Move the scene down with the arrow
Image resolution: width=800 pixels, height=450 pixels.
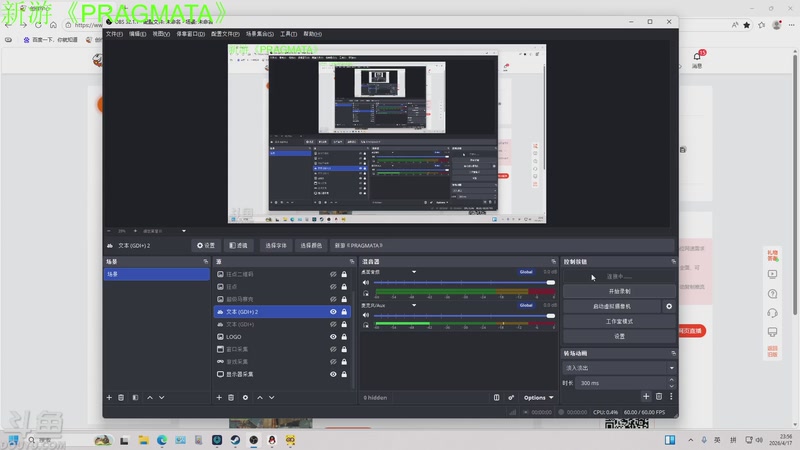162,397
